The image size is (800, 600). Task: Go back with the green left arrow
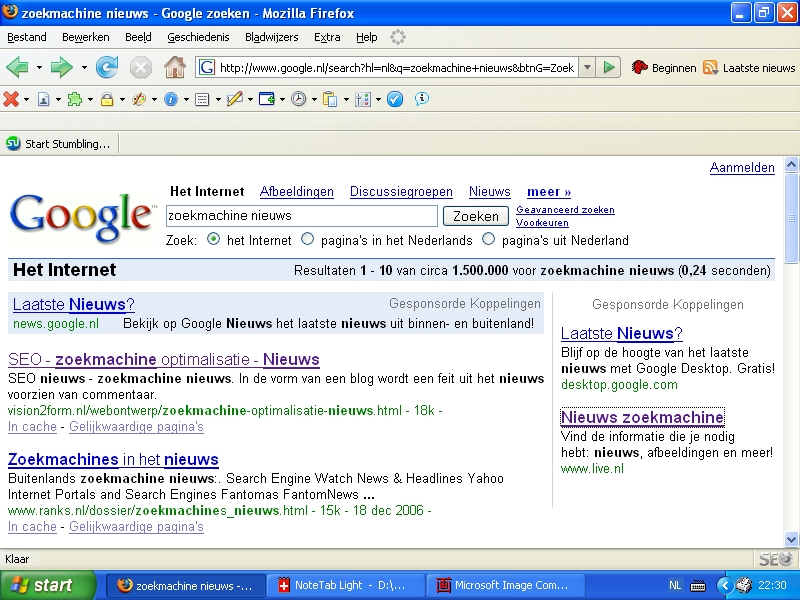(x=17, y=67)
